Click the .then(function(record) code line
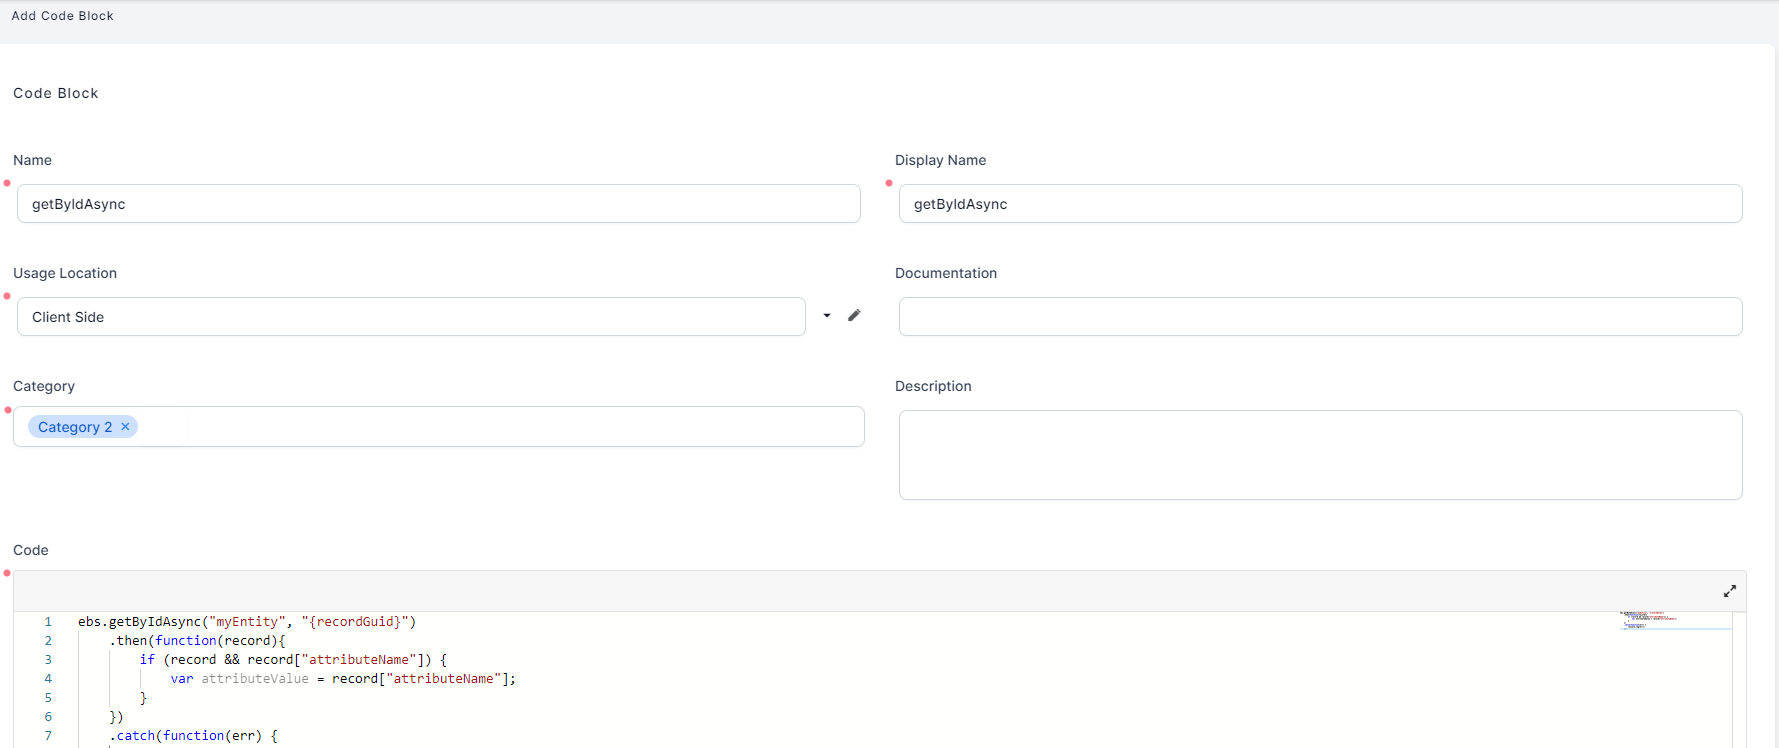Viewport: 1779px width, 748px height. coord(197,641)
